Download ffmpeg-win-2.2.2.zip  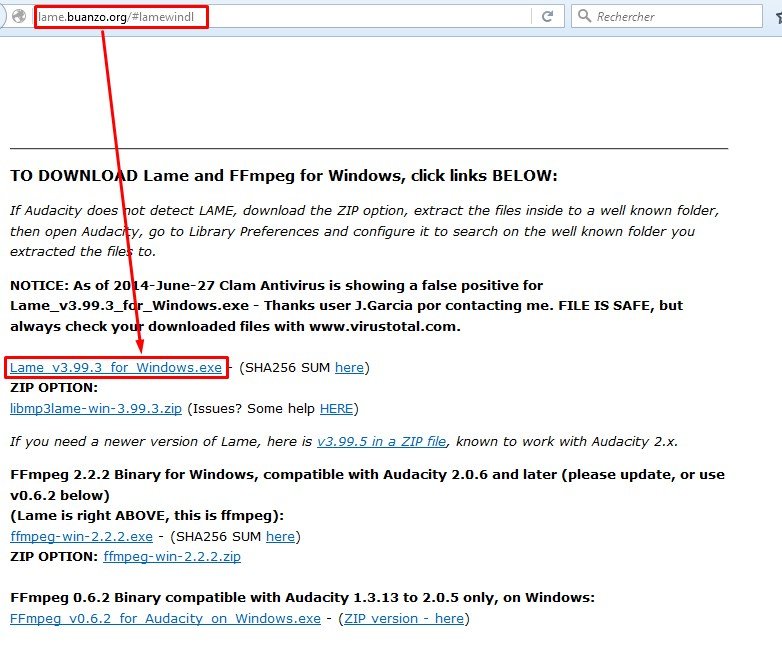tap(172, 556)
